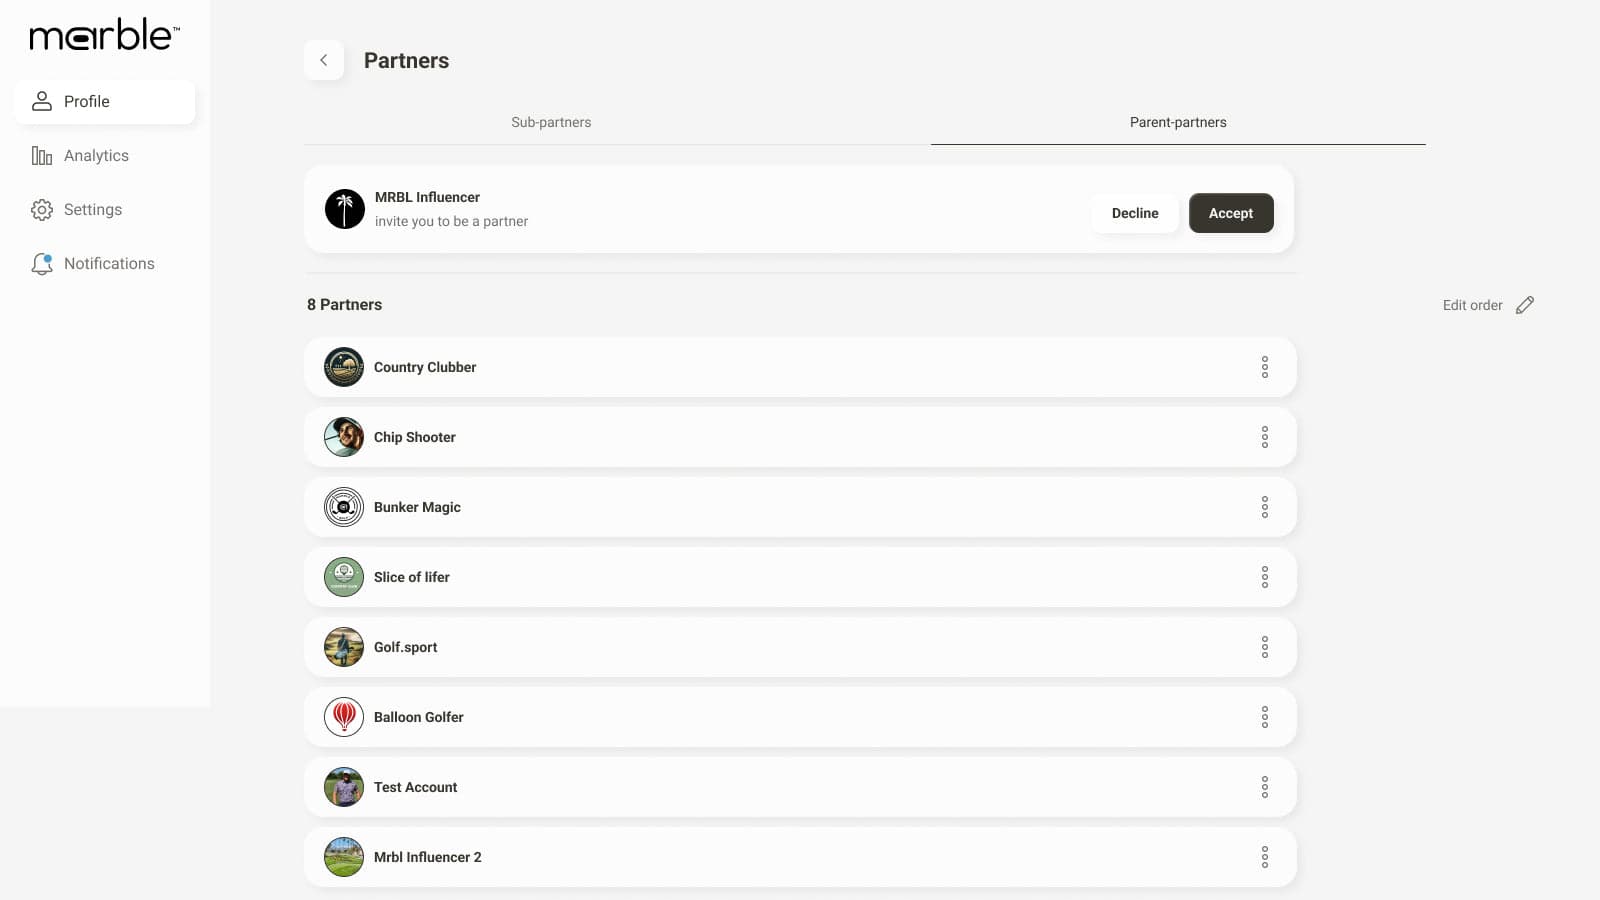The height and width of the screenshot is (900, 1600).
Task: Click the MRBL Influencer palm tree avatar
Action: pyautogui.click(x=345, y=209)
